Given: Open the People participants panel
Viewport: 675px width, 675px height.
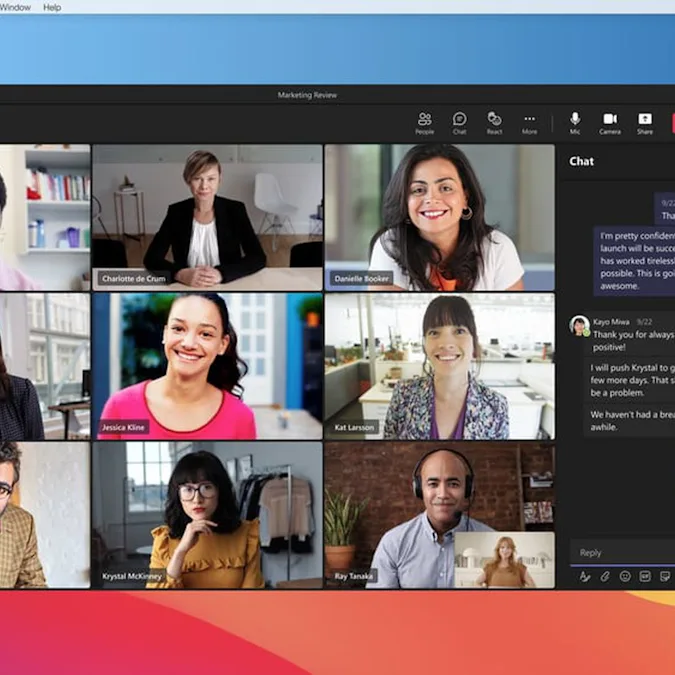Looking at the screenshot, I should (x=424, y=122).
